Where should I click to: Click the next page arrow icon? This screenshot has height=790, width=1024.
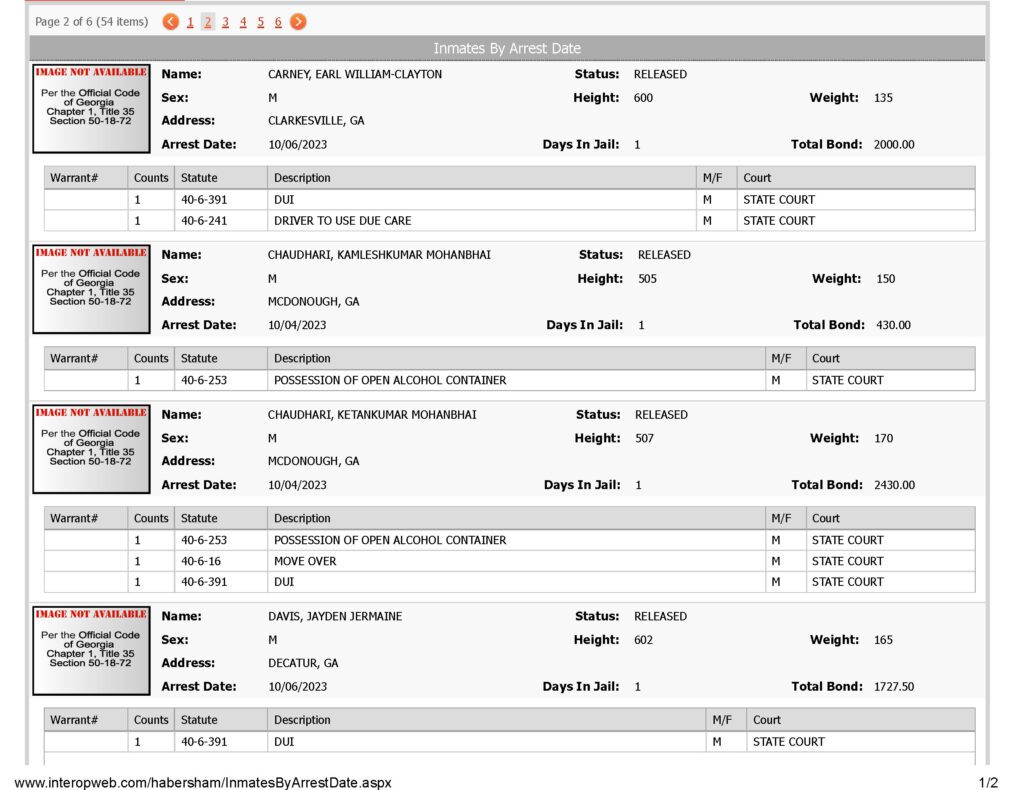click(298, 22)
